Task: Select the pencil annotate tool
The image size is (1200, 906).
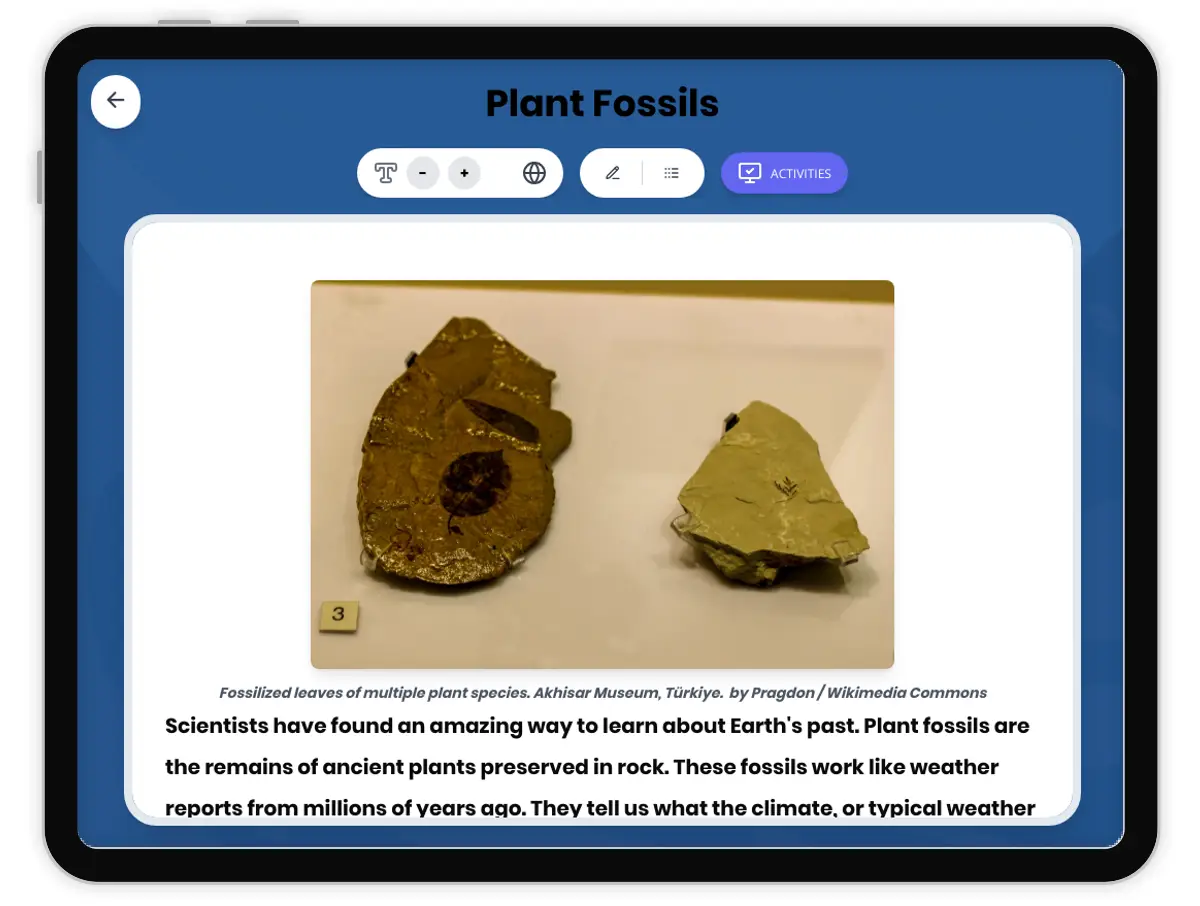Action: coord(612,173)
